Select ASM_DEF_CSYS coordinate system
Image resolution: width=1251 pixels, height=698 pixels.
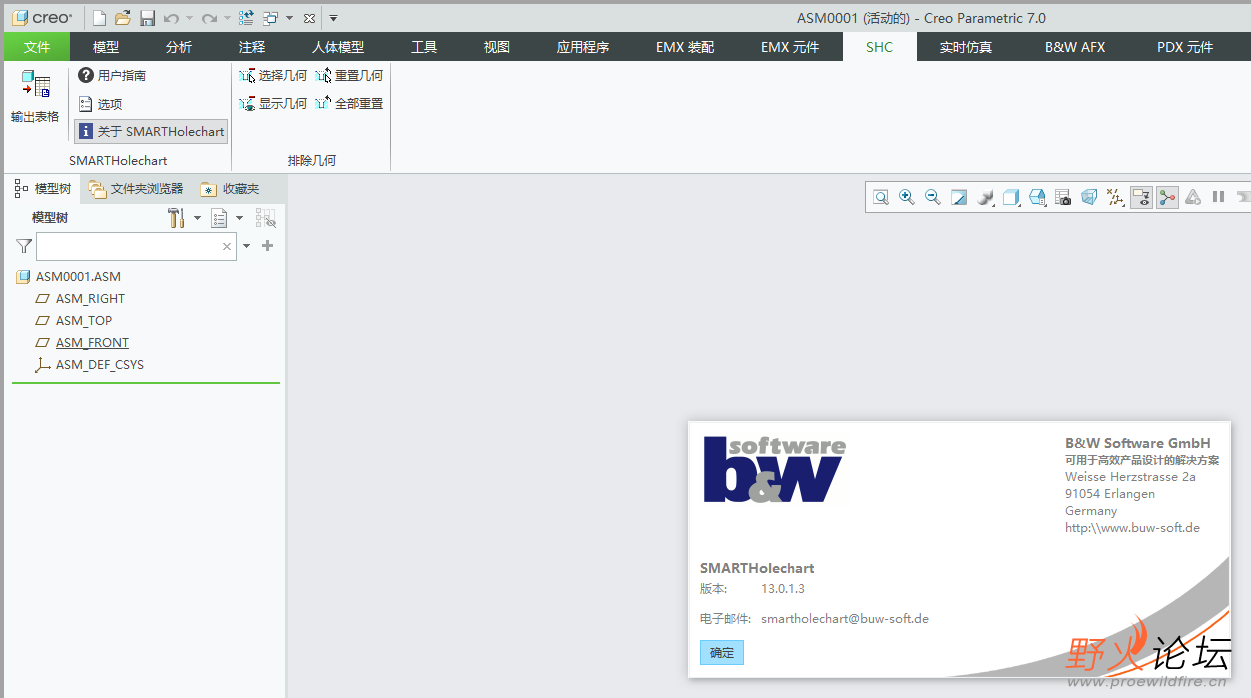tap(100, 365)
